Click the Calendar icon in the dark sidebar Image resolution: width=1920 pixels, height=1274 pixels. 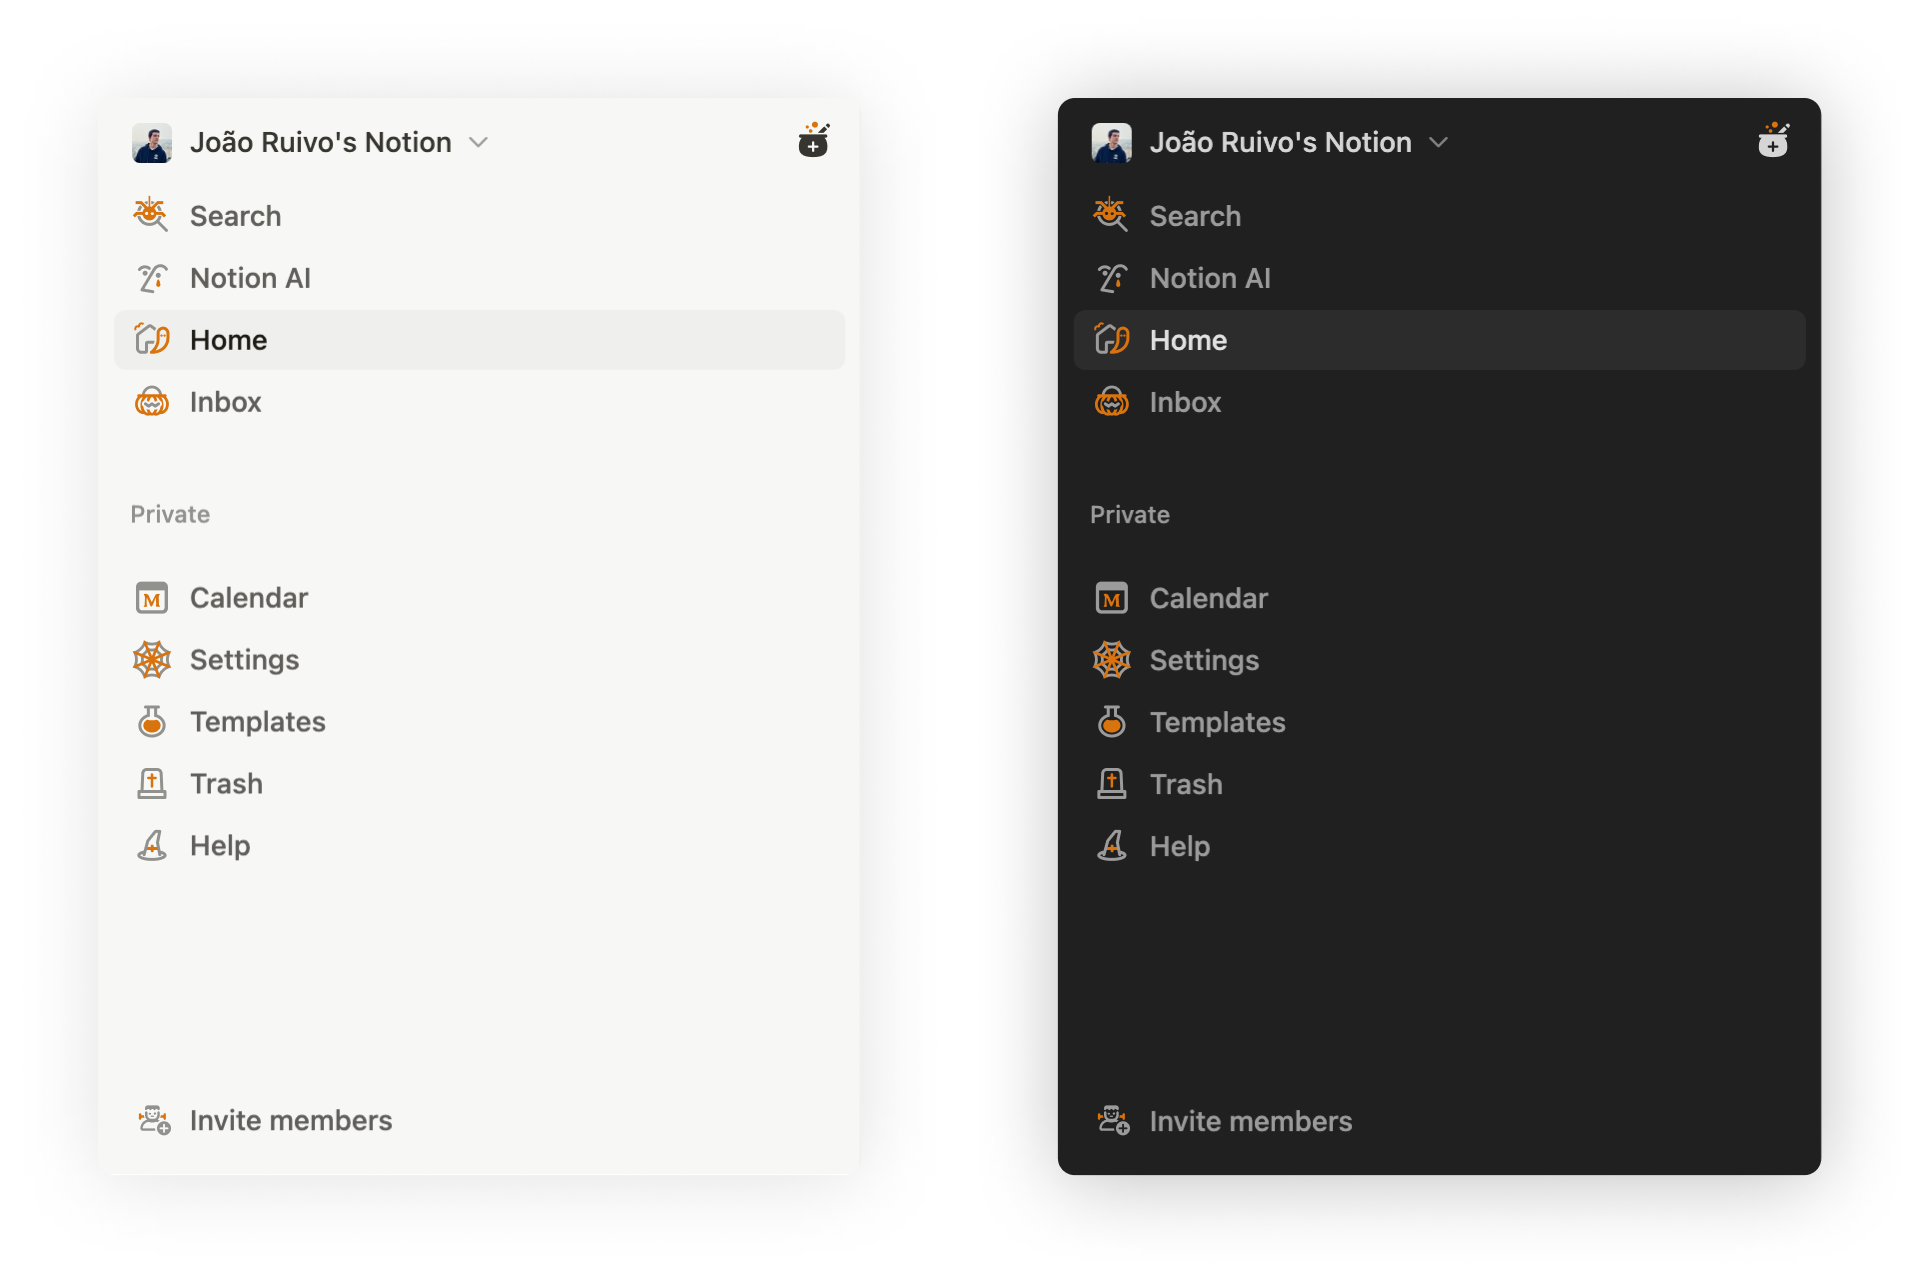point(1111,598)
